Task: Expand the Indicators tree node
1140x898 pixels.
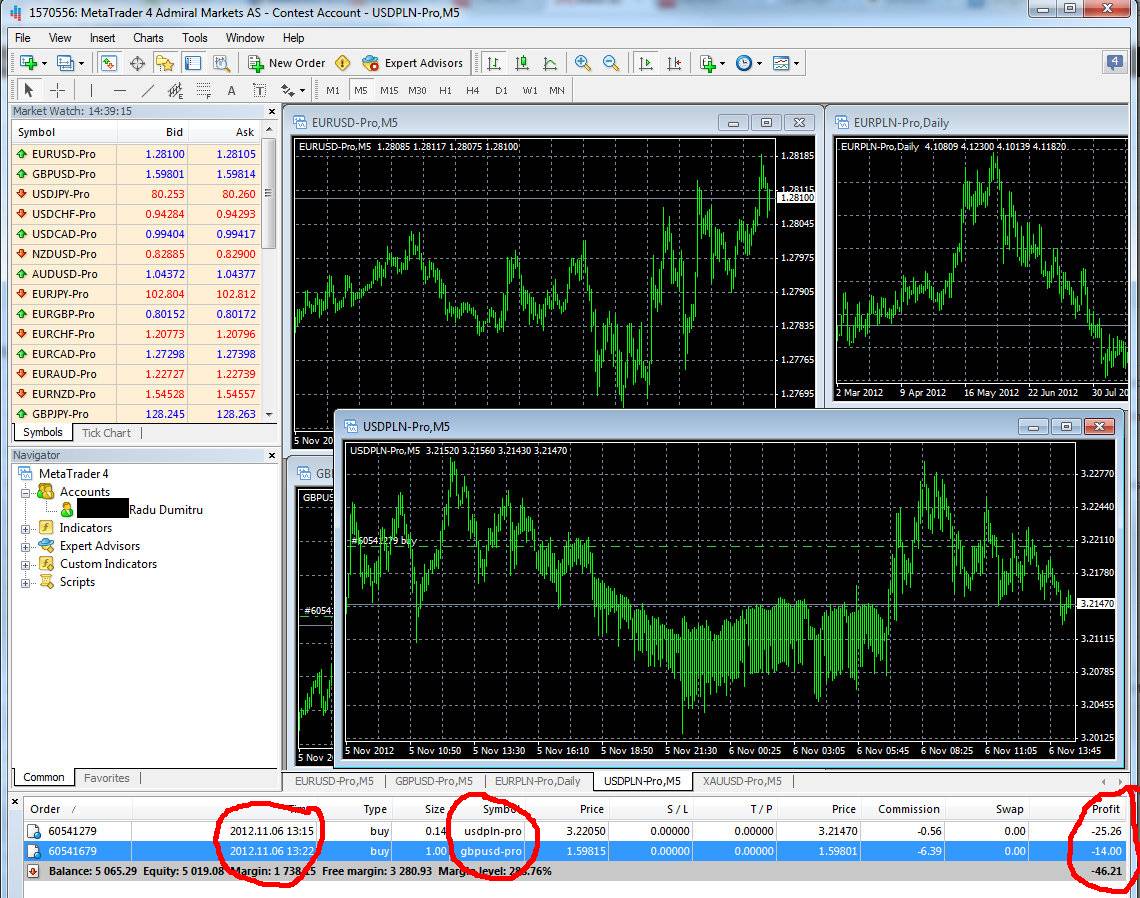Action: pyautogui.click(x=25, y=529)
